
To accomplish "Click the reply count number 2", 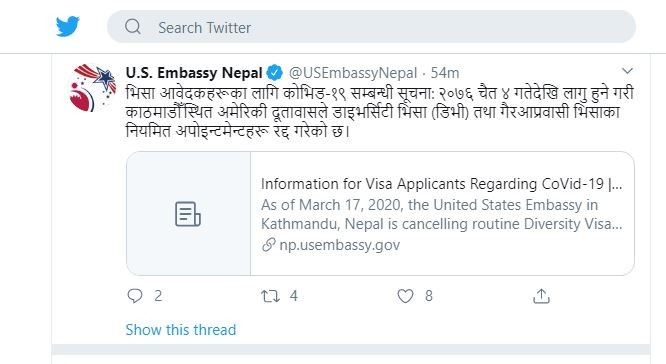I will [x=158, y=296].
